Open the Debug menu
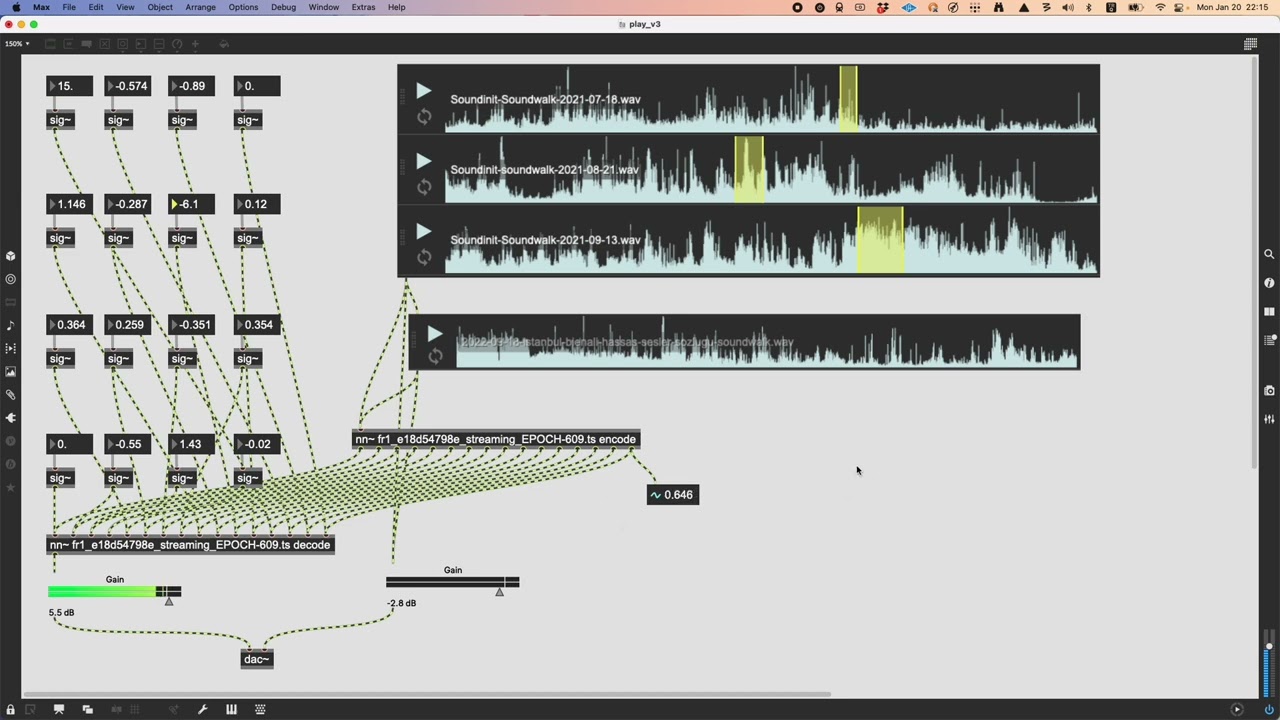This screenshot has height=720, width=1280. pyautogui.click(x=283, y=7)
